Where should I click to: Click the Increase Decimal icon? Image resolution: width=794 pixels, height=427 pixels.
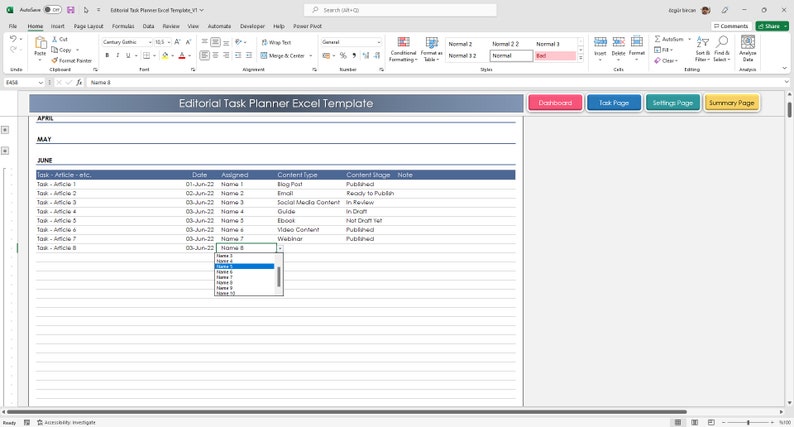(366, 56)
